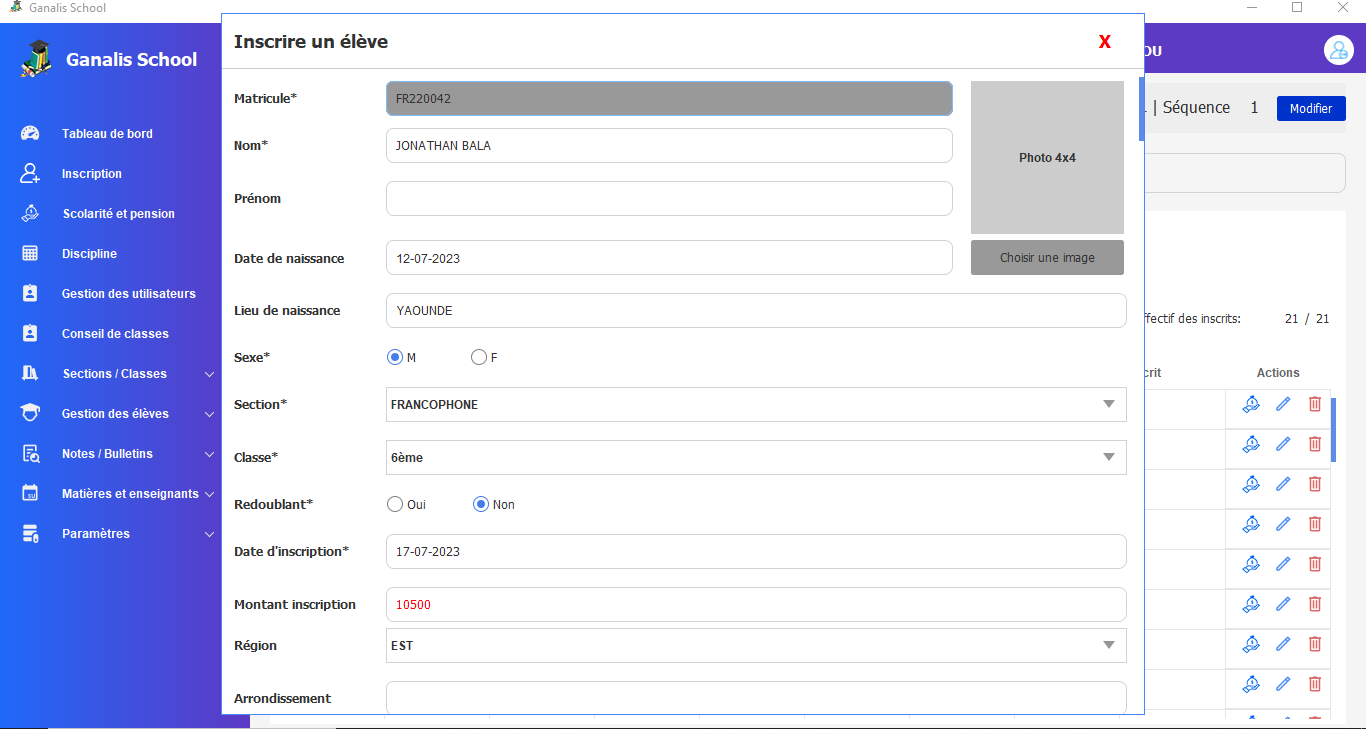Click the empty Prénom field
The image size is (1366, 729).
click(x=669, y=198)
